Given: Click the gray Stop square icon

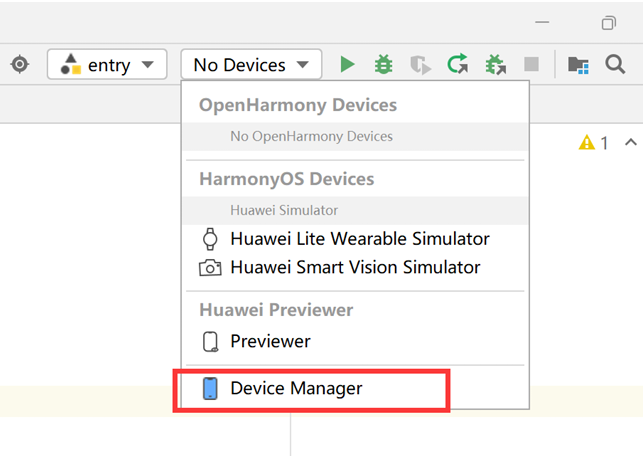Looking at the screenshot, I should [531, 64].
